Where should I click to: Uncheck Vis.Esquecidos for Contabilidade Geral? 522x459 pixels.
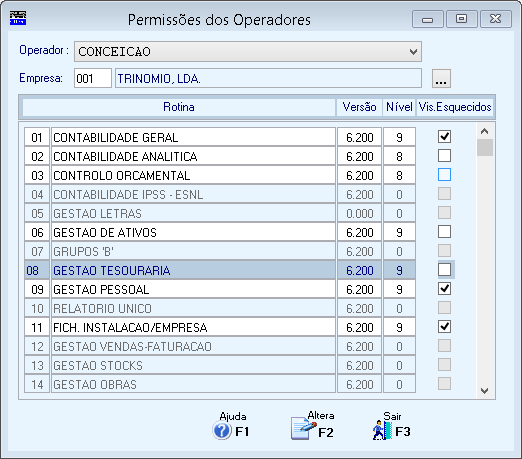pyautogui.click(x=444, y=137)
